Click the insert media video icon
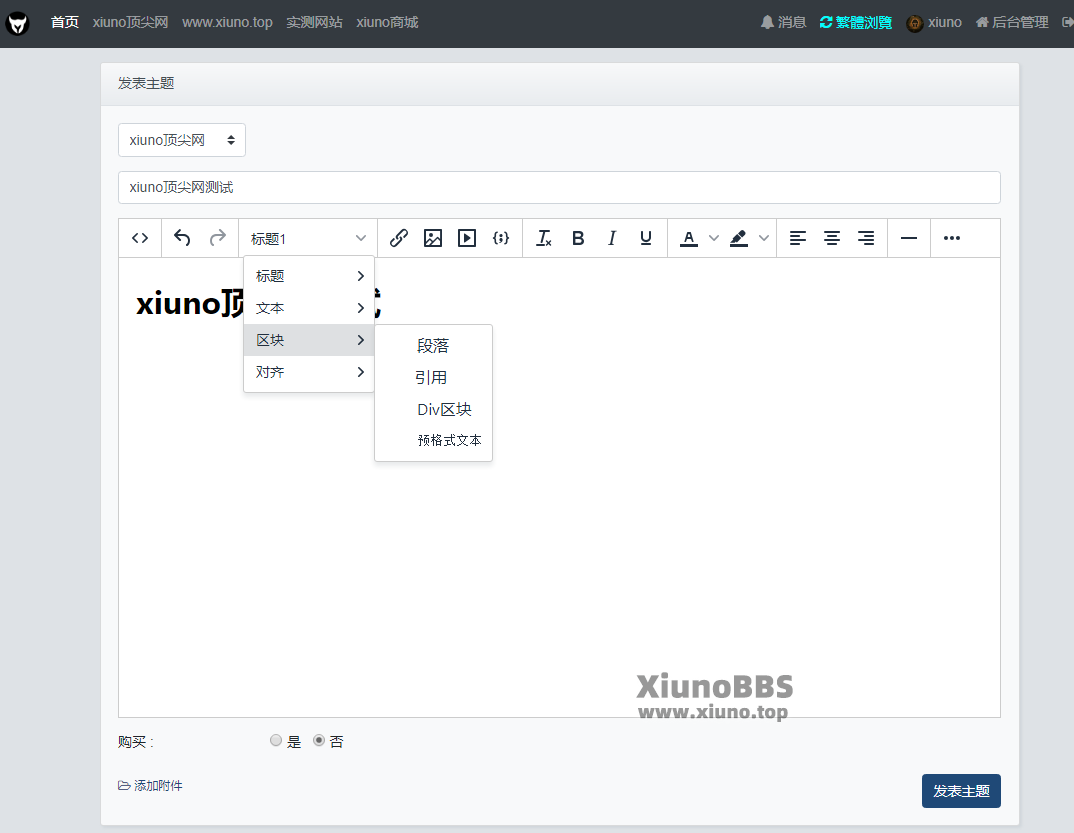 [x=467, y=238]
